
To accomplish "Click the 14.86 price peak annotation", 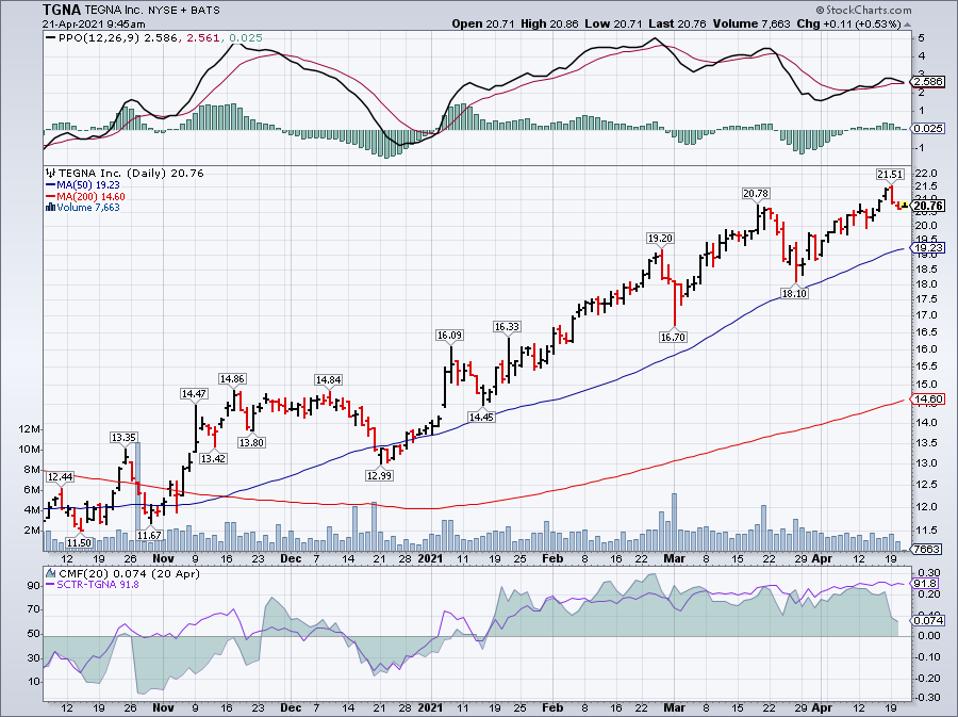I will click(233, 379).
